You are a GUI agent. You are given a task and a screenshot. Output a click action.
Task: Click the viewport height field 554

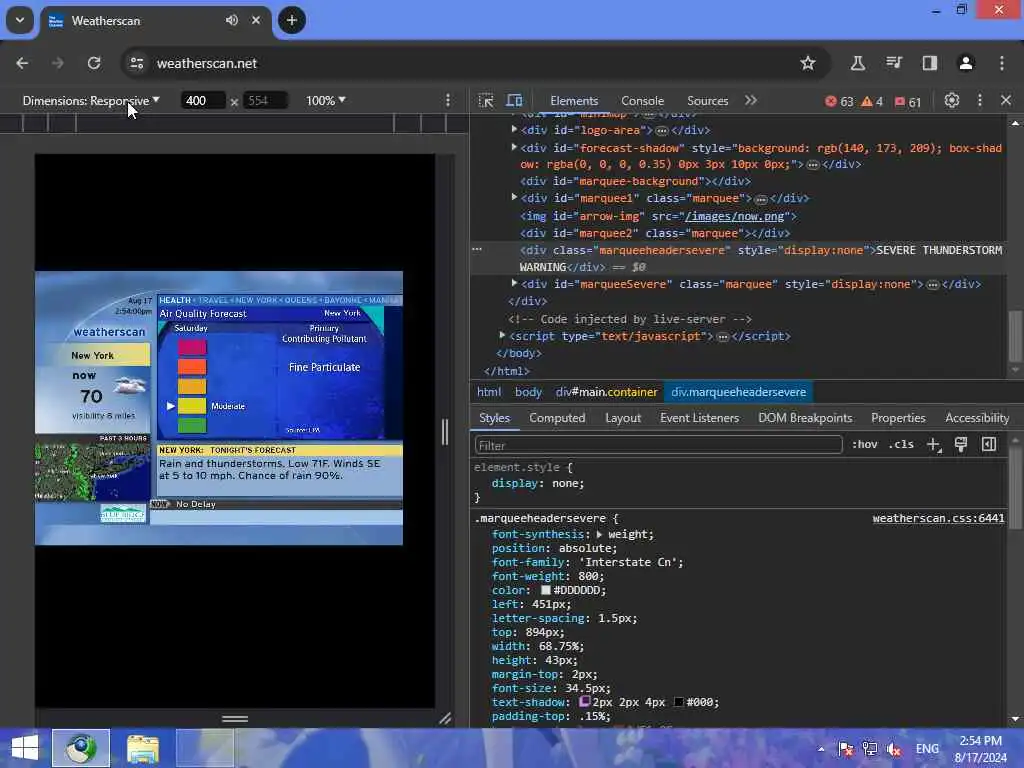(265, 101)
